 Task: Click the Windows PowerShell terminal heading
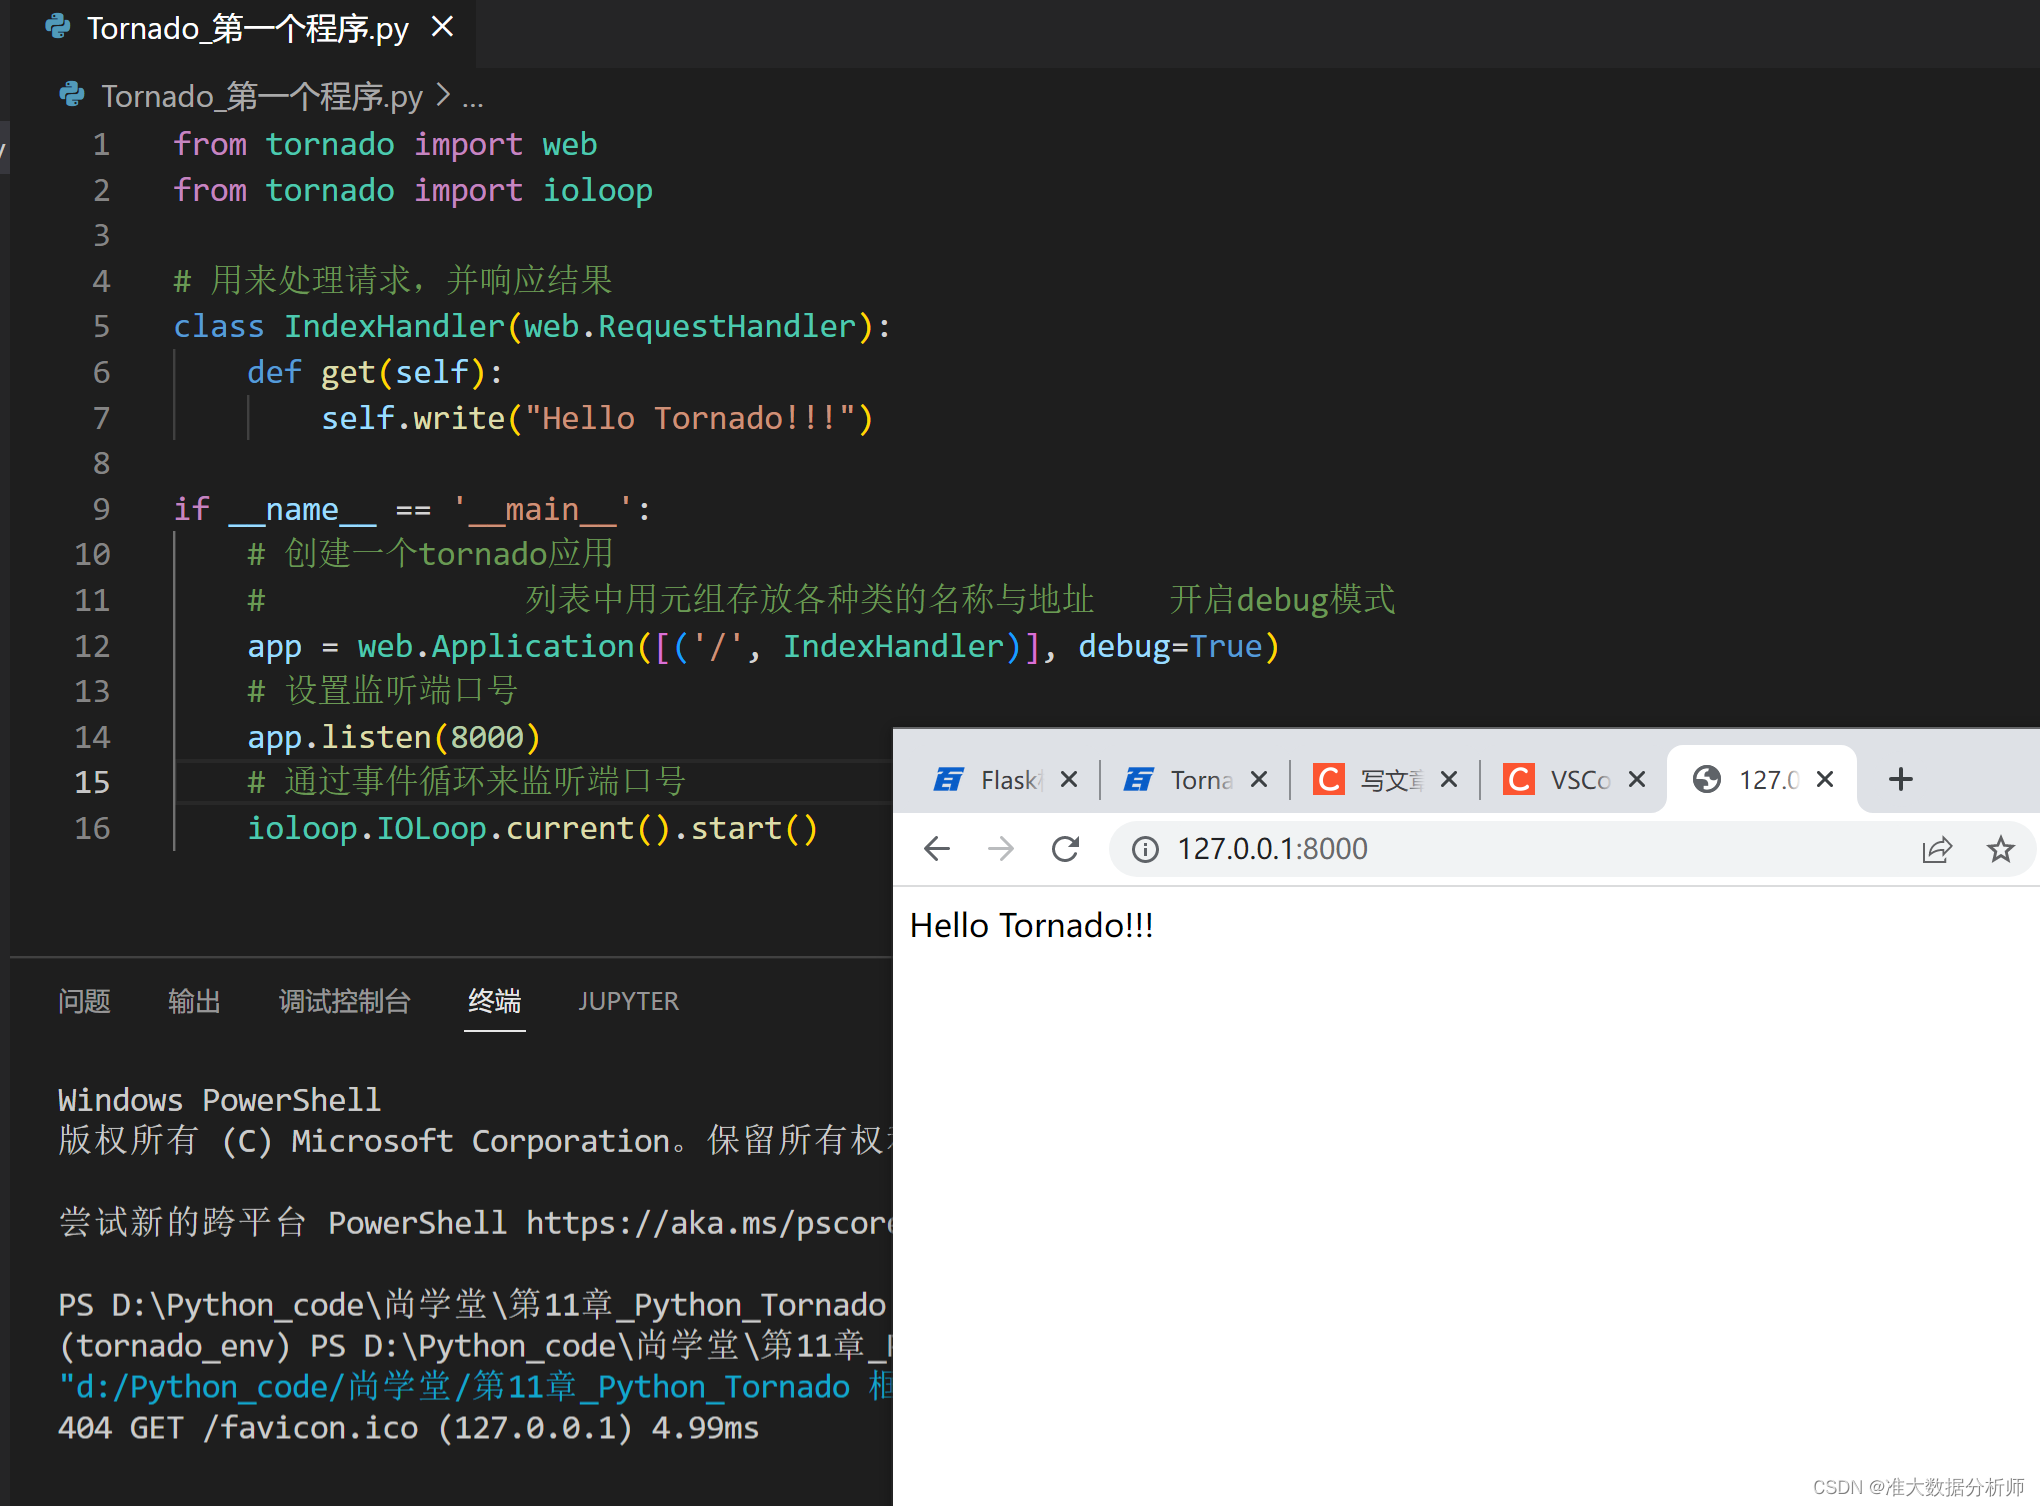[219, 1100]
